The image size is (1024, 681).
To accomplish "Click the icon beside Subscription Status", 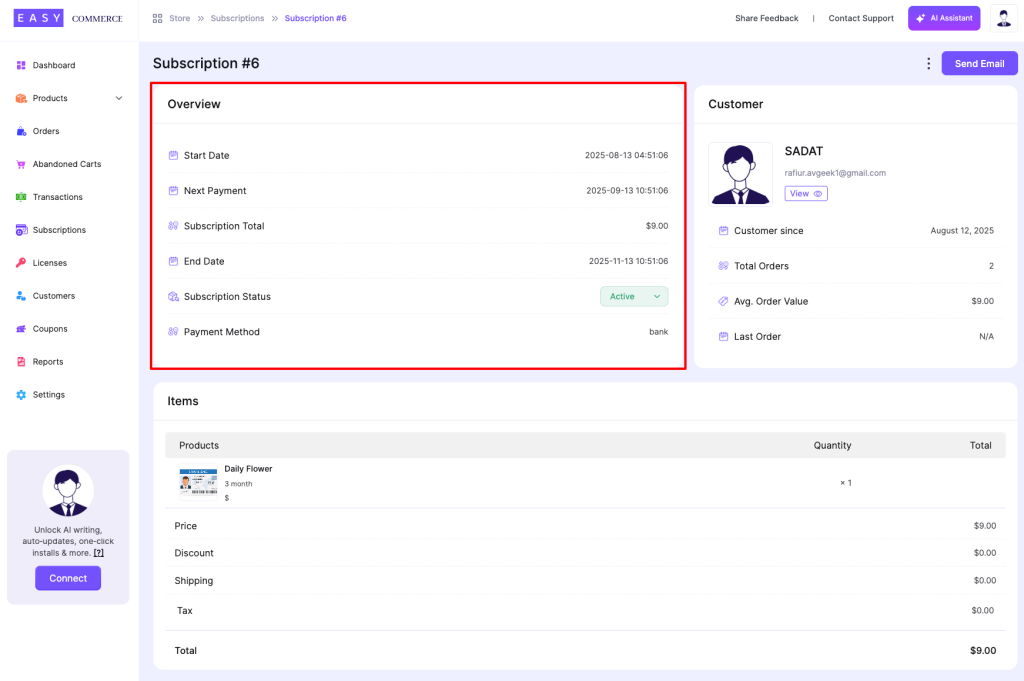I will tap(173, 296).
